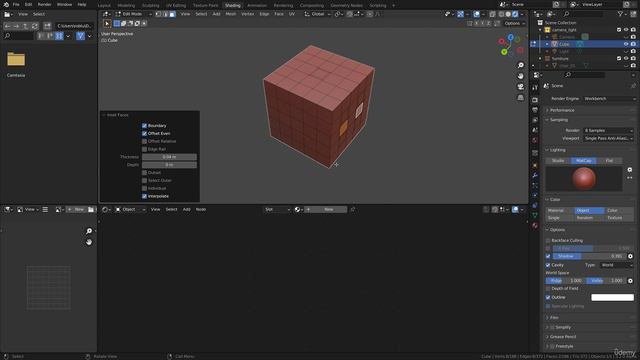The image size is (640, 360).
Task: Open Output properties tab icon
Action: pos(535,110)
